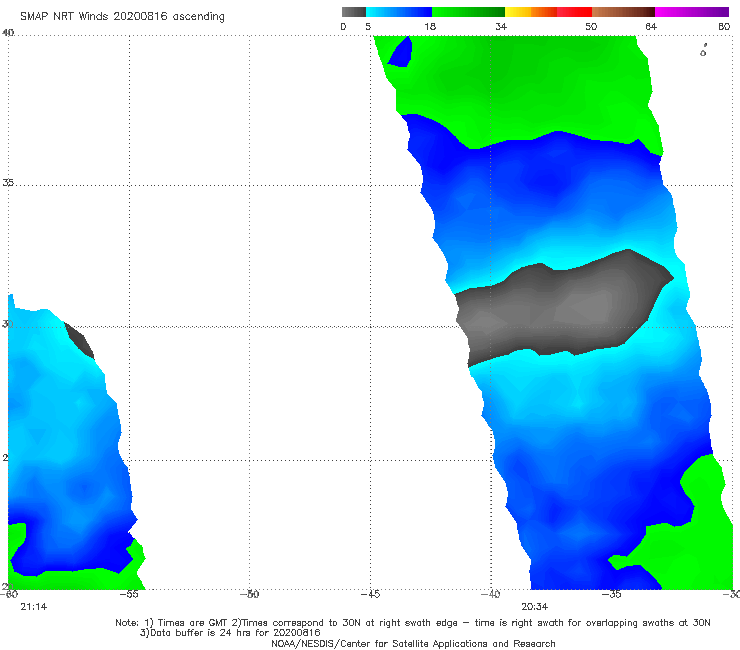
Task: Click the longitude axis label "-55"
Action: pyautogui.click(x=129, y=594)
